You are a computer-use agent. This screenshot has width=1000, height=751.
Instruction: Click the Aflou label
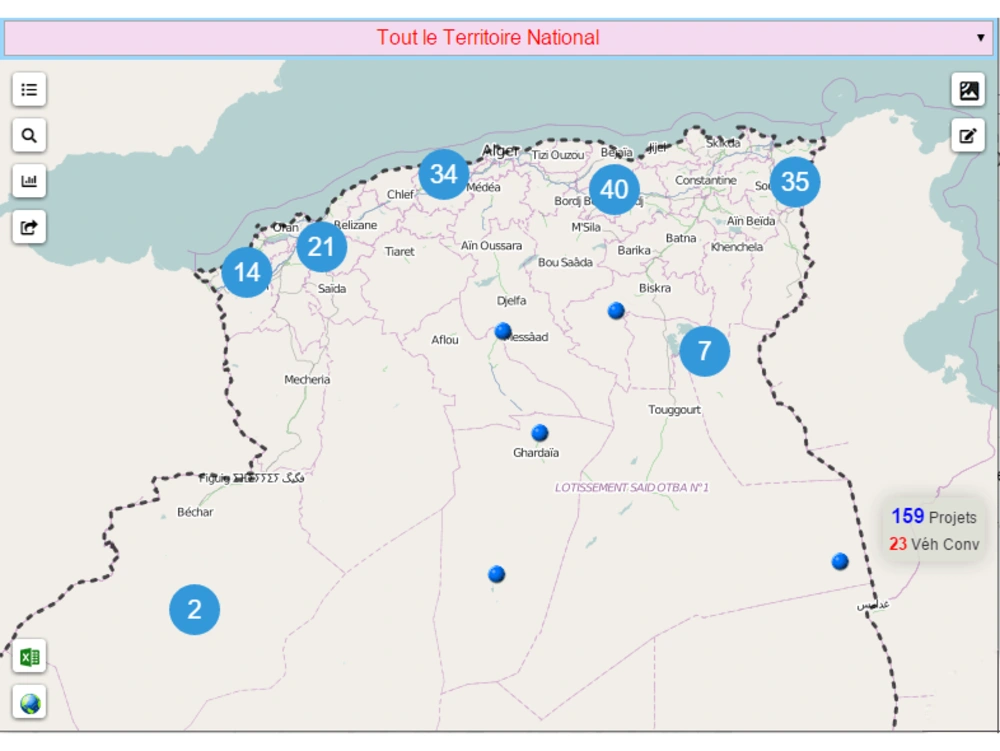(445, 340)
